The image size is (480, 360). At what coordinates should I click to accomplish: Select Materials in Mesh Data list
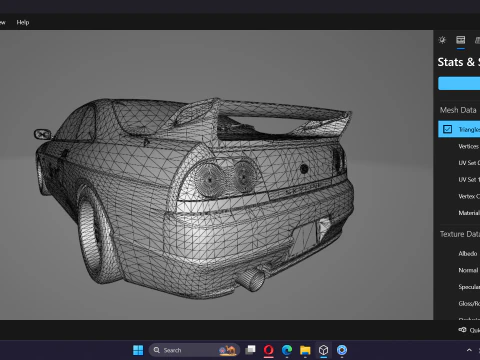[x=469, y=213]
